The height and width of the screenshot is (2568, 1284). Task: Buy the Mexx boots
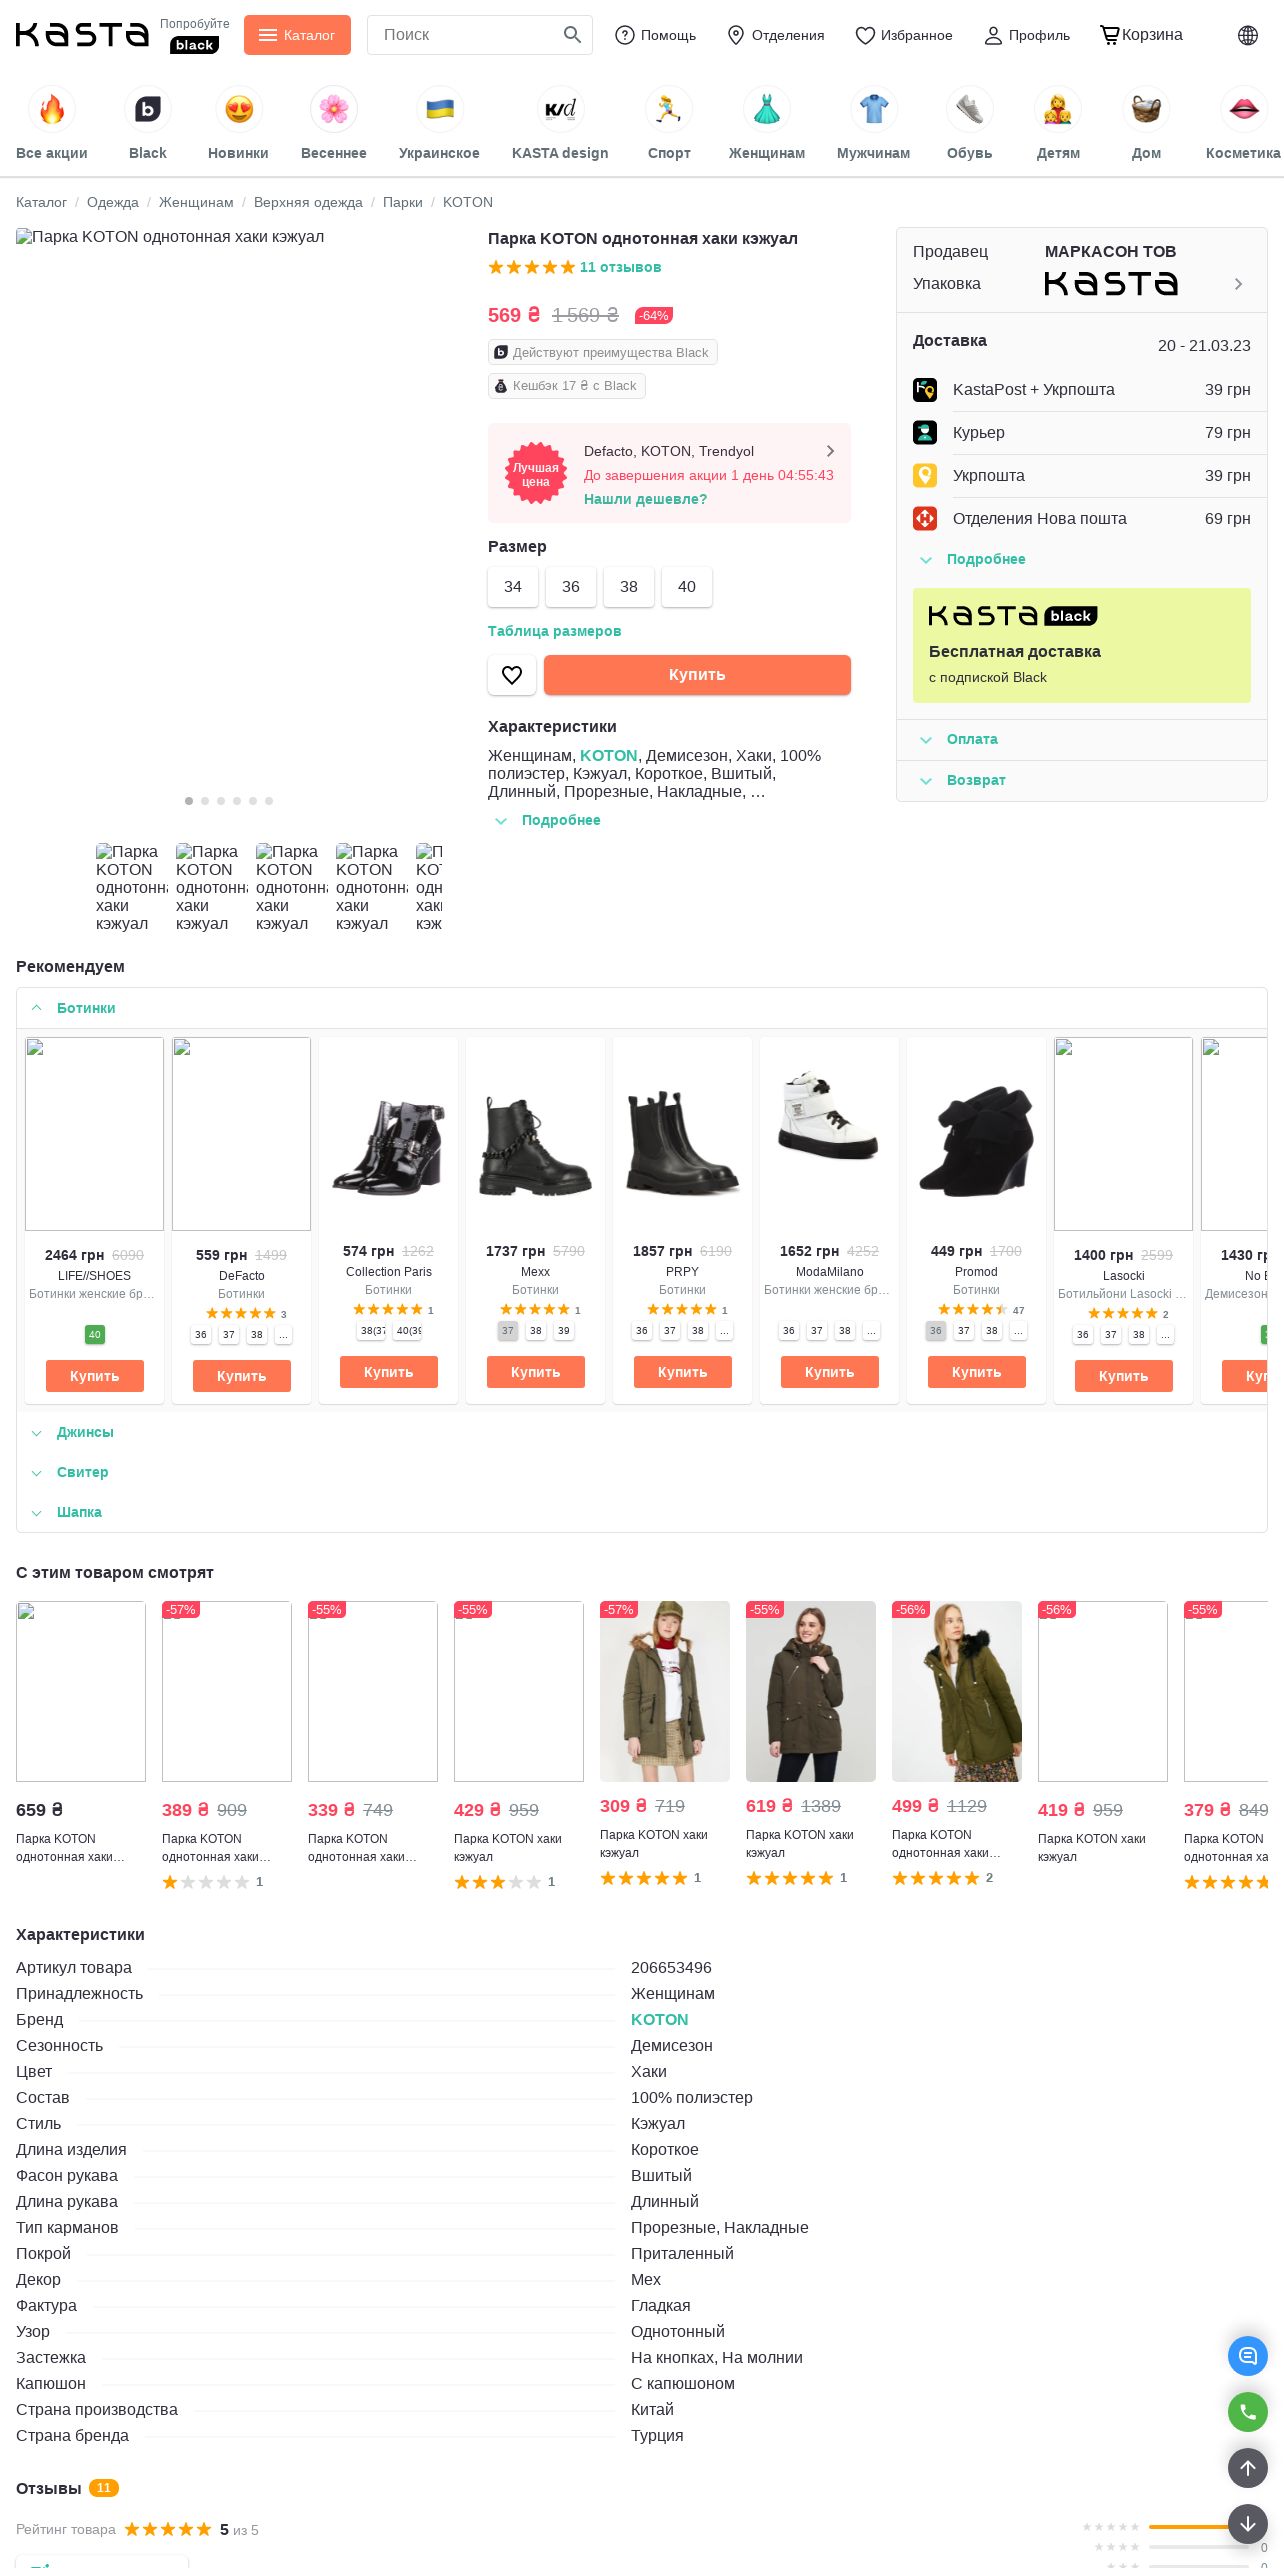click(x=536, y=1372)
